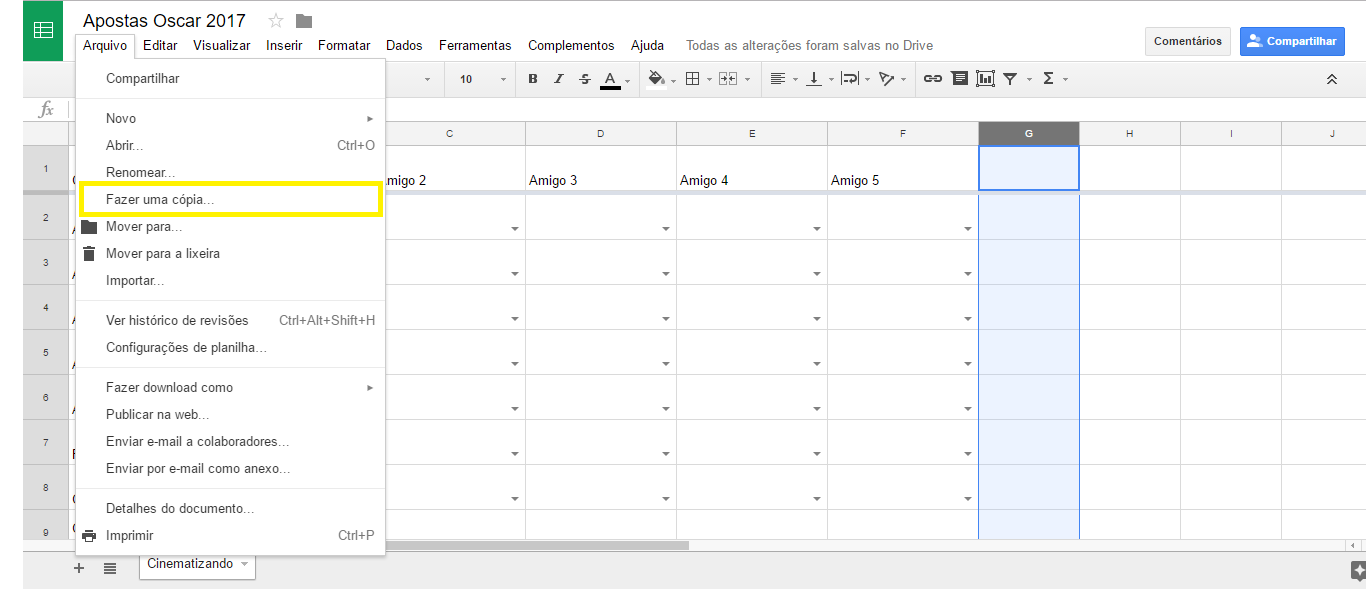1366x589 pixels.
Task: Collapse the toolbar with the double chevron
Action: pyautogui.click(x=1331, y=79)
